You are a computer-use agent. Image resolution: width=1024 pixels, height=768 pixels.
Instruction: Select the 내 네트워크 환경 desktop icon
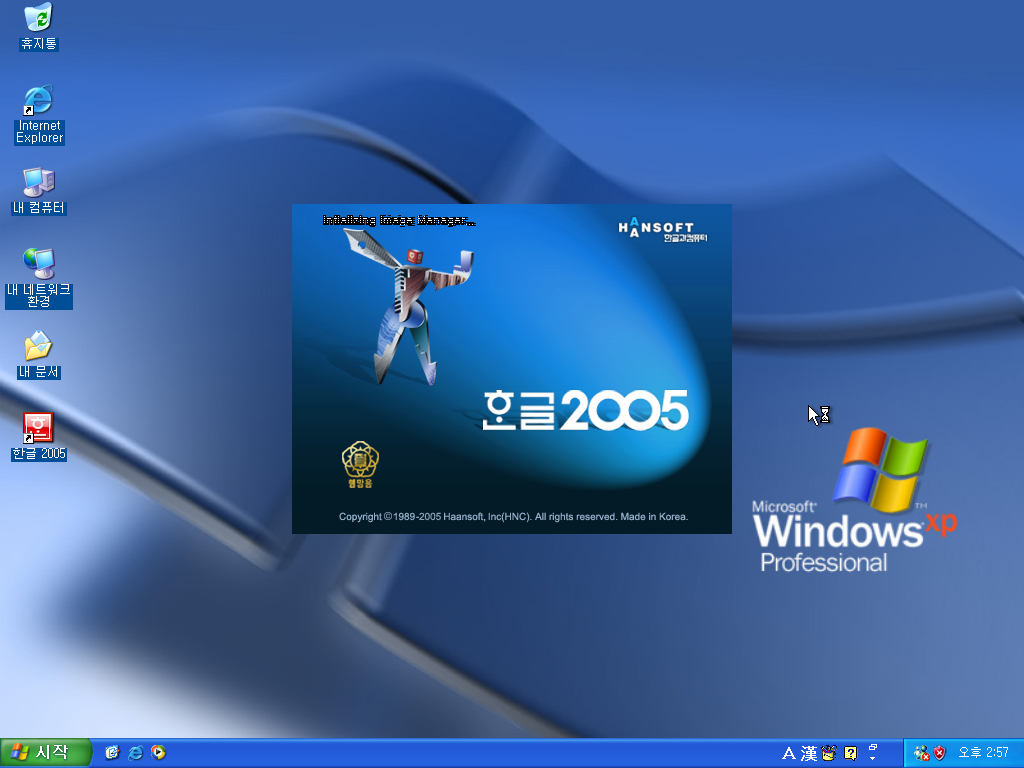(x=39, y=278)
